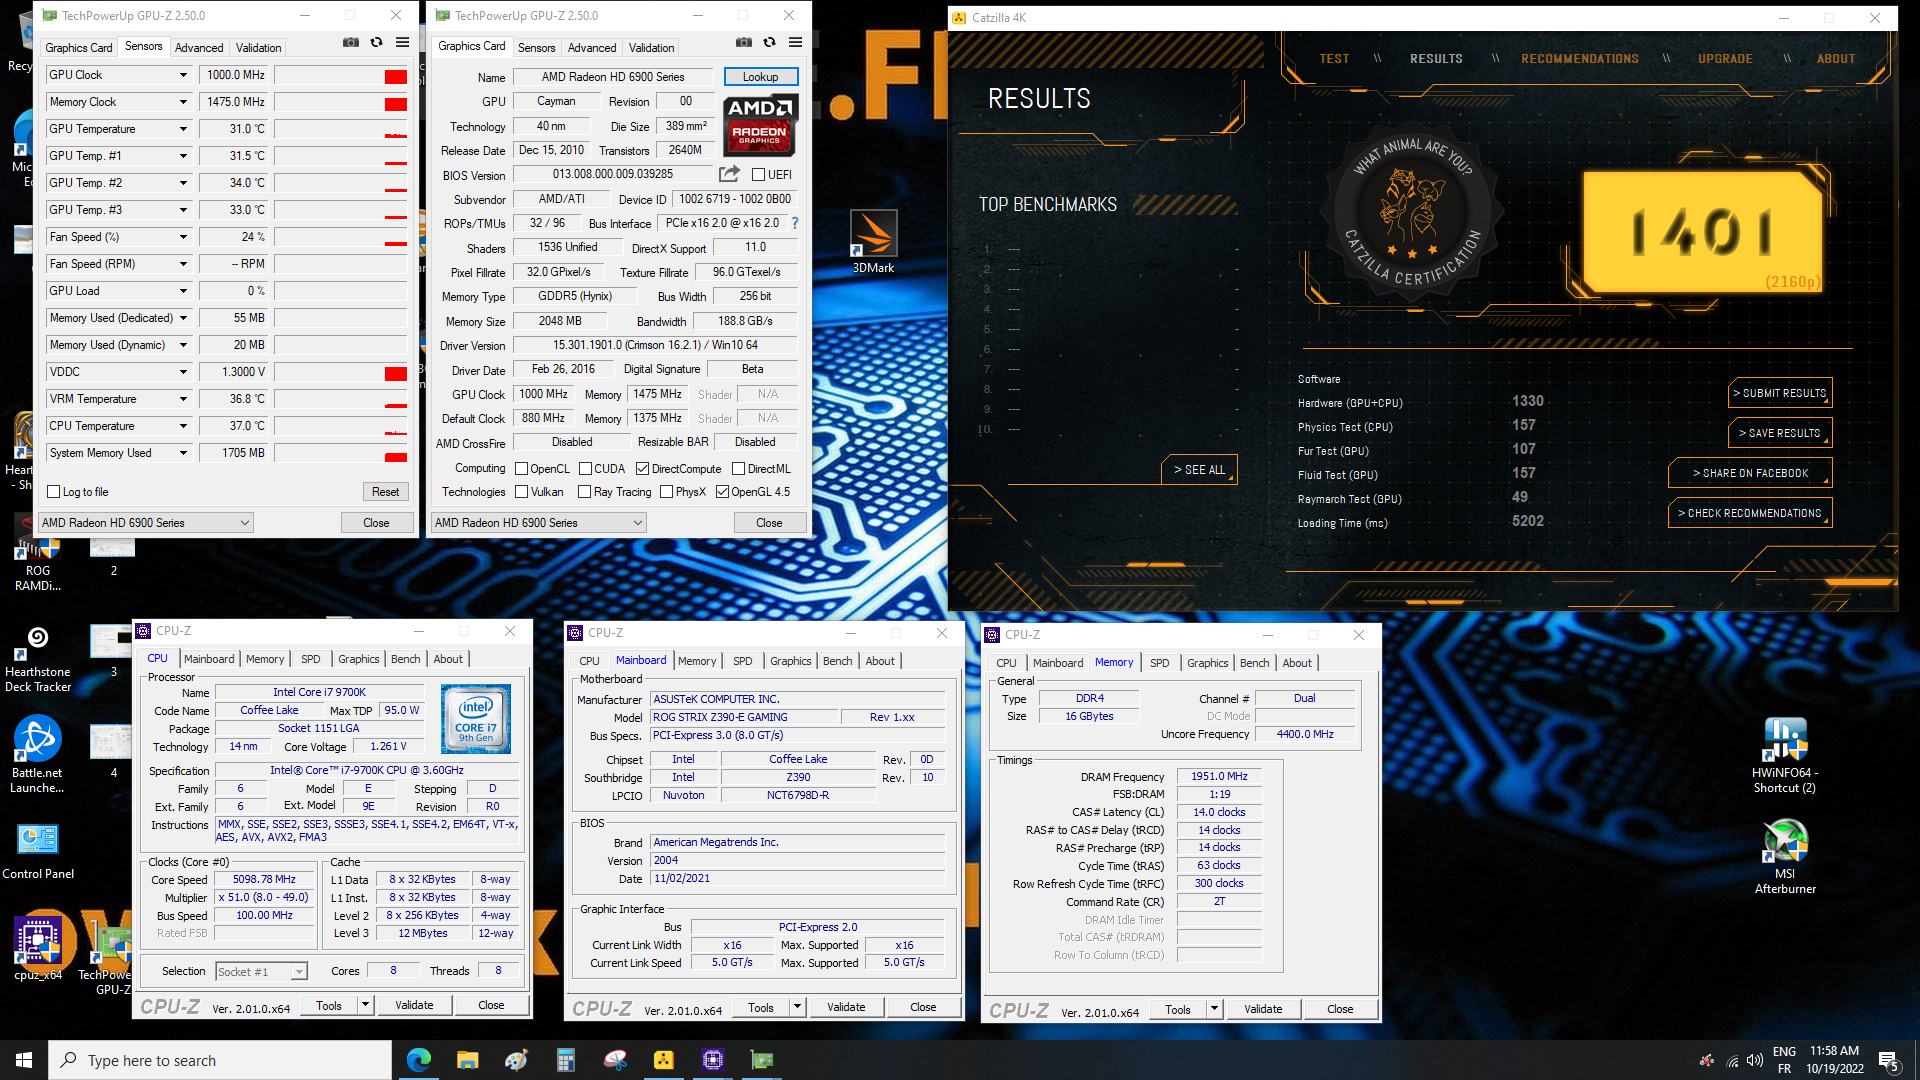Viewport: 1920px width, 1080px height.
Task: Click SUBMIT RESULTS in Catzilla
Action: tap(1780, 393)
